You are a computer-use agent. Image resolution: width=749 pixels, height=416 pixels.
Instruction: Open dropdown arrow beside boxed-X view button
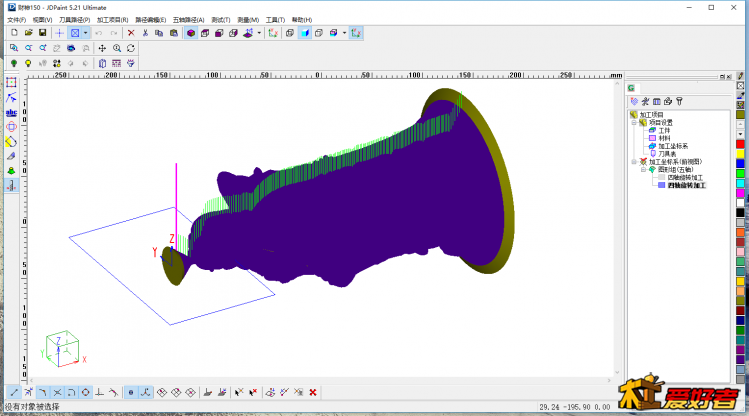tap(86, 33)
